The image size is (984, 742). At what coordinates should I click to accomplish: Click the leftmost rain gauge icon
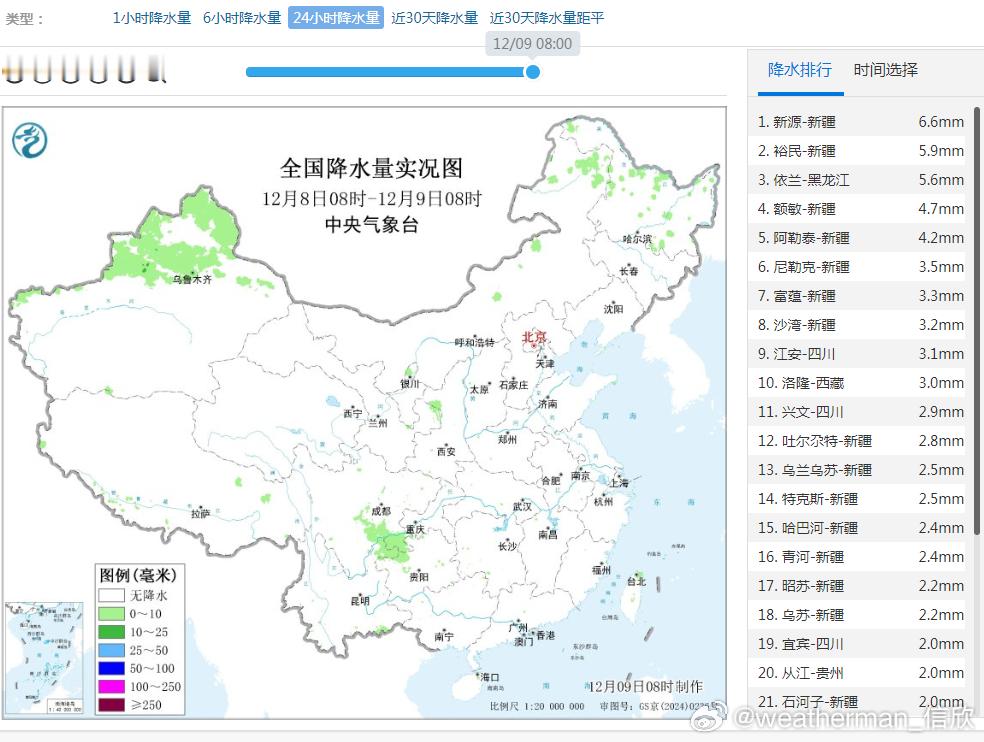click(14, 72)
